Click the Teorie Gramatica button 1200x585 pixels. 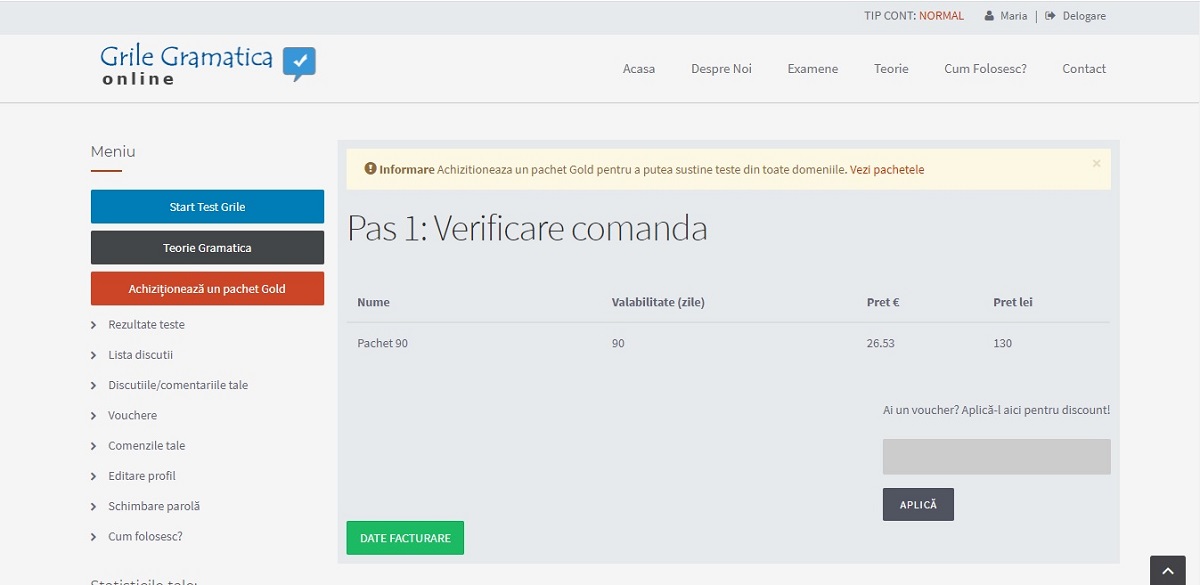point(207,248)
